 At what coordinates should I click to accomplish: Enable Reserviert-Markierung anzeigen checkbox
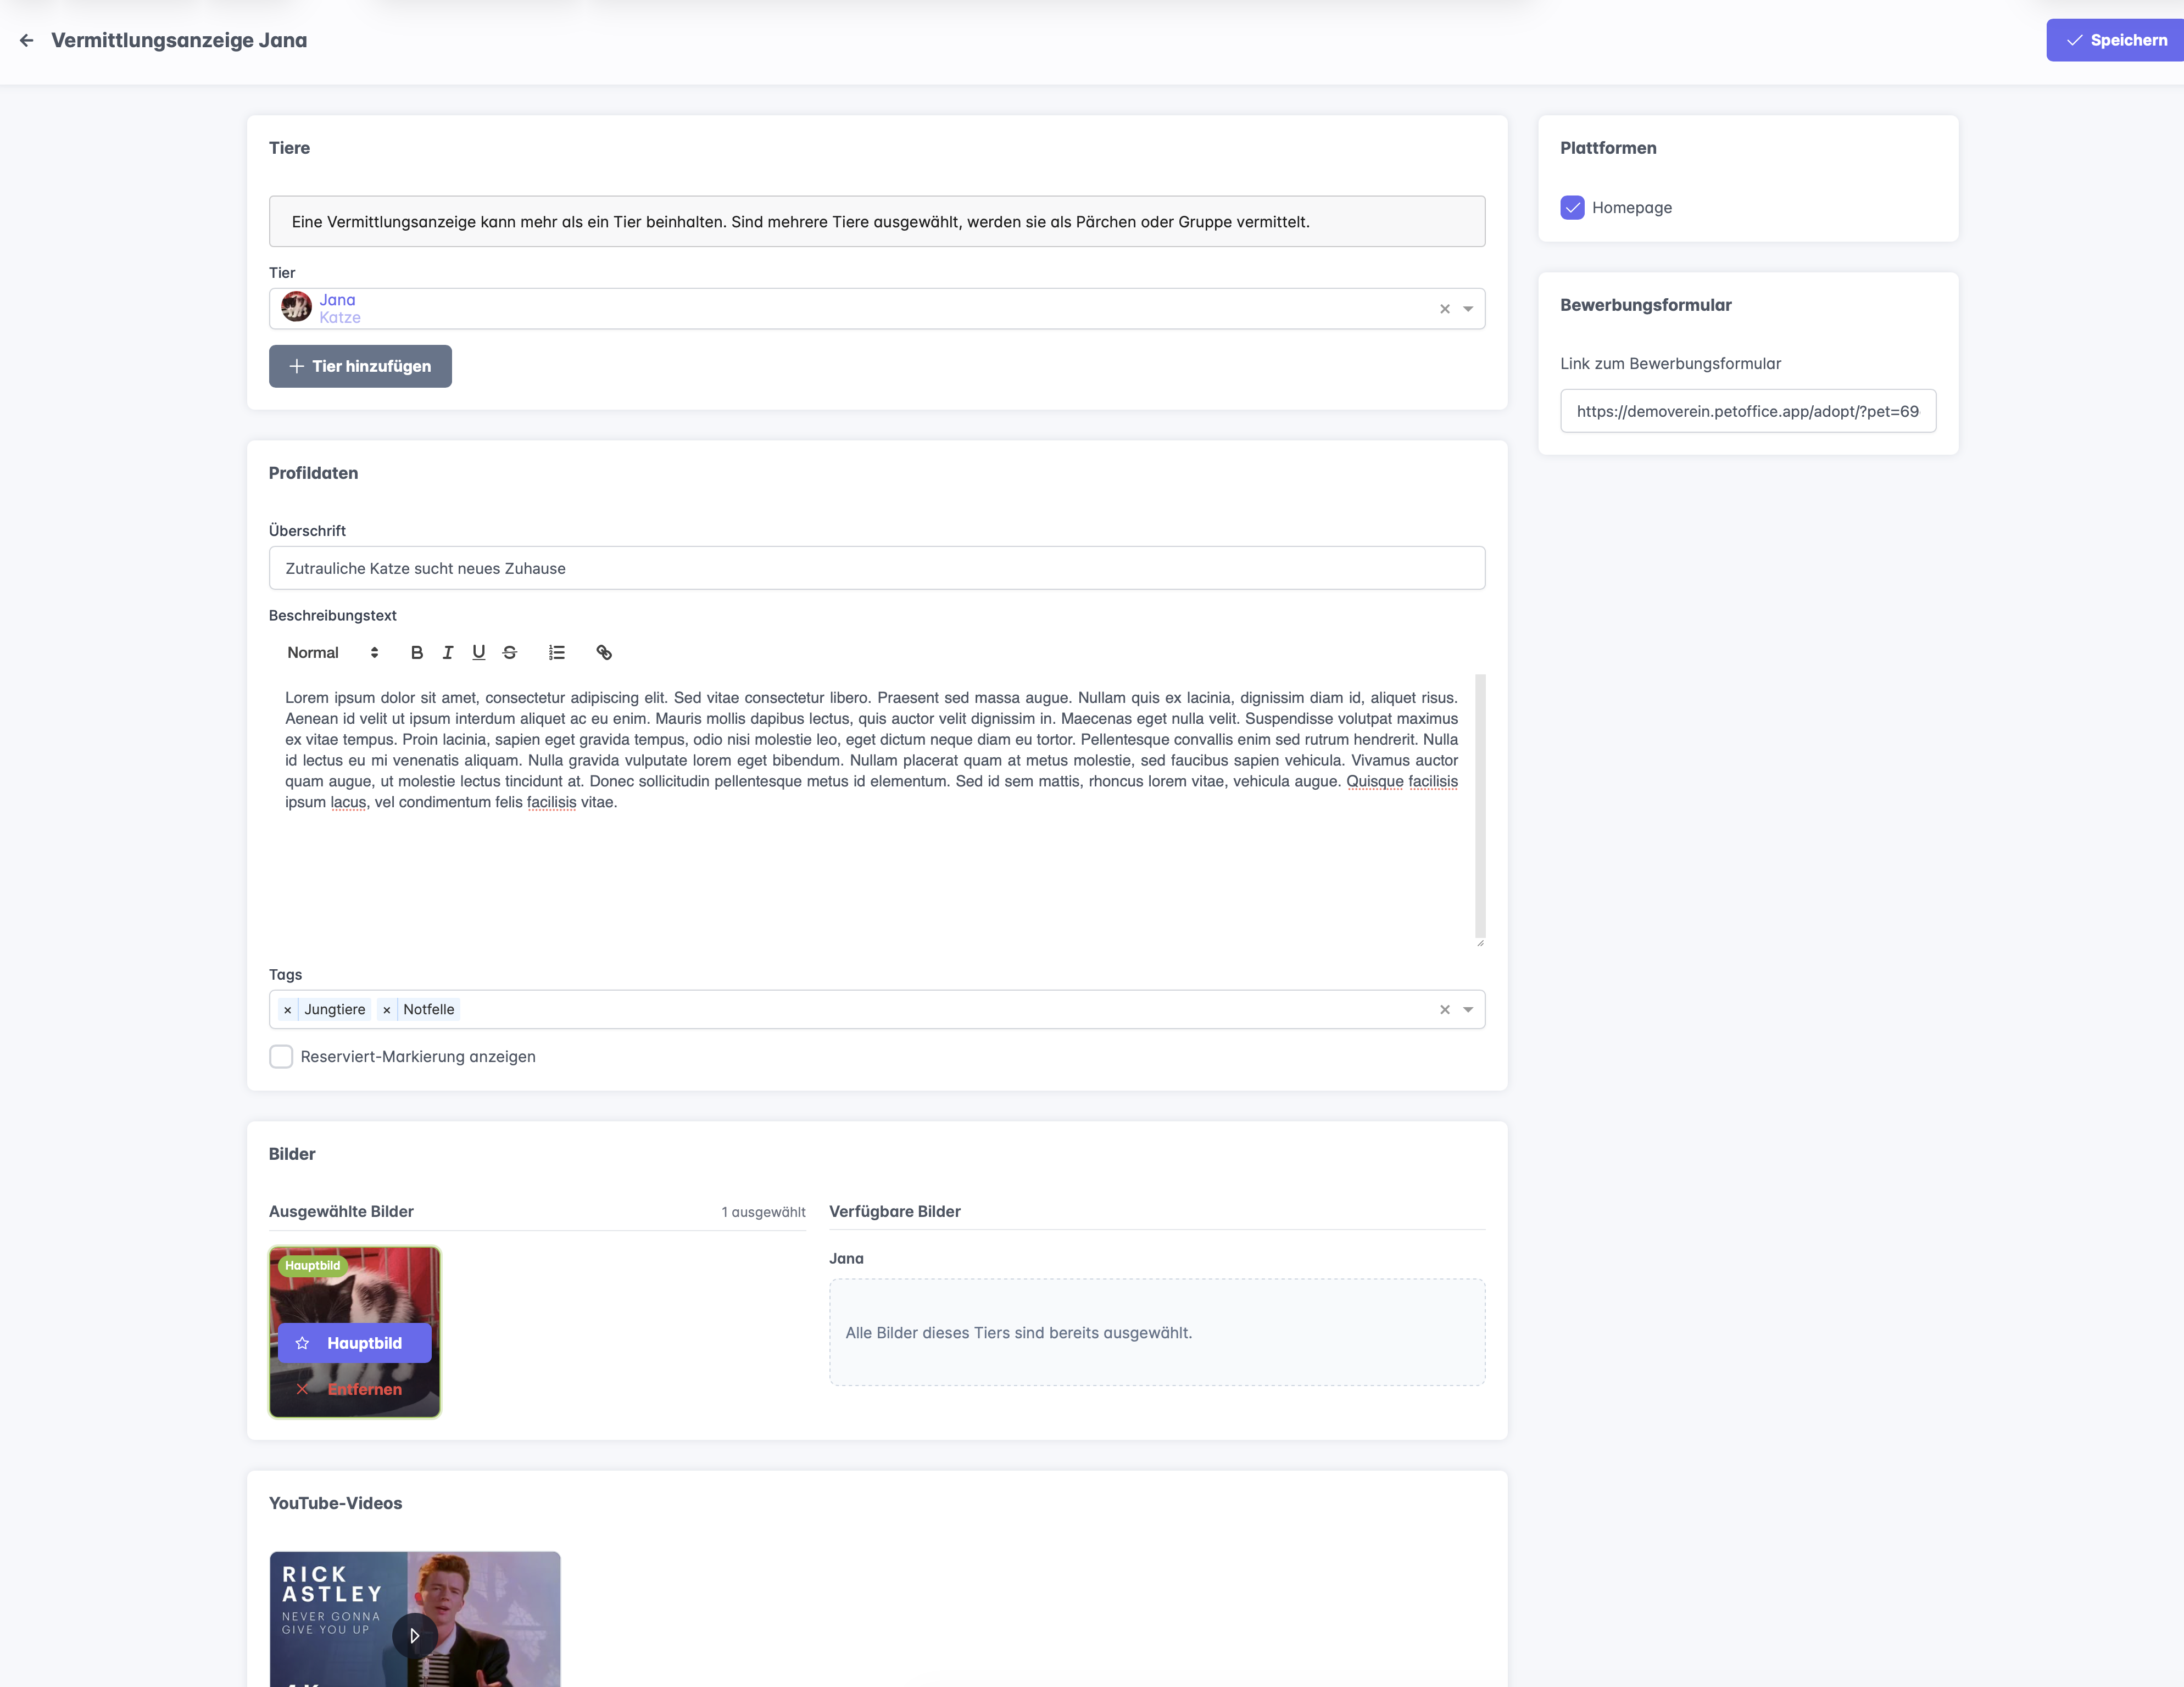coord(281,1056)
